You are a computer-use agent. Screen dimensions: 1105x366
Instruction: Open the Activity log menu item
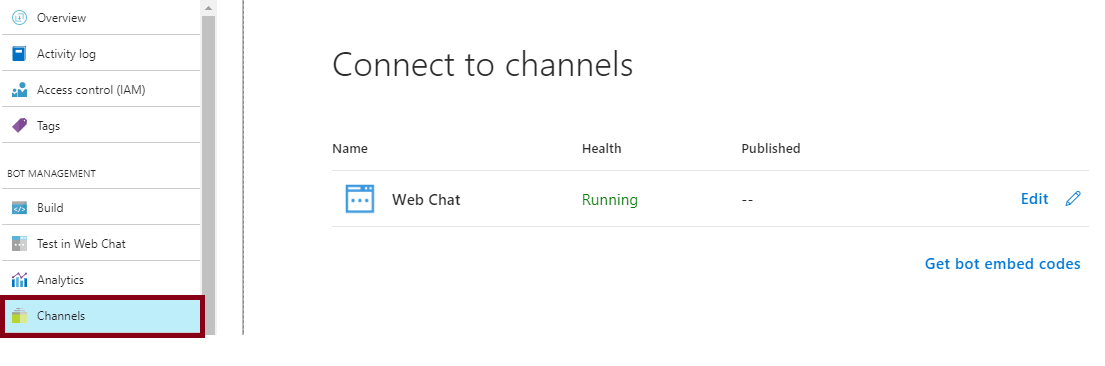[x=101, y=54]
